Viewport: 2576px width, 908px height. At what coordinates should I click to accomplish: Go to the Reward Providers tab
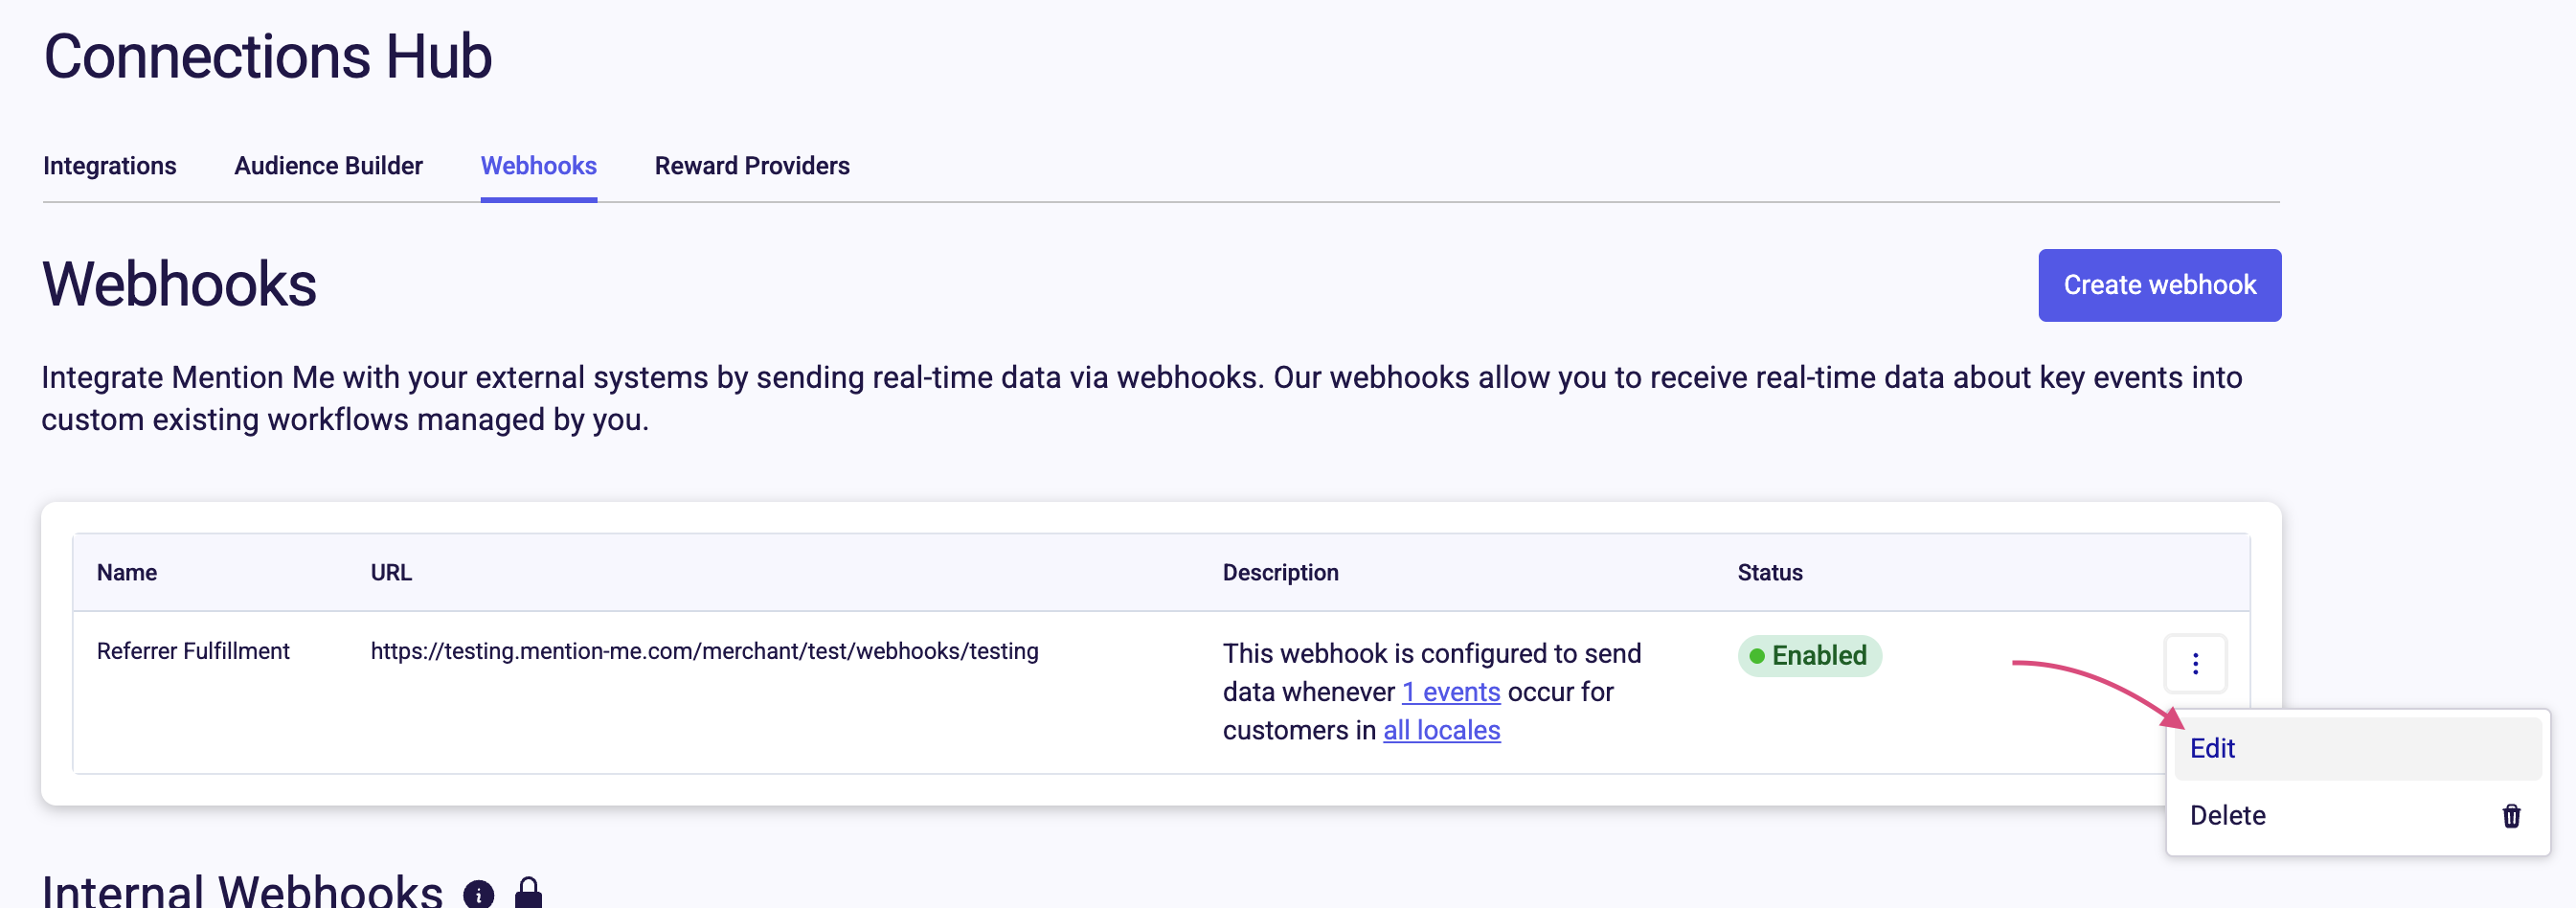[x=752, y=166]
